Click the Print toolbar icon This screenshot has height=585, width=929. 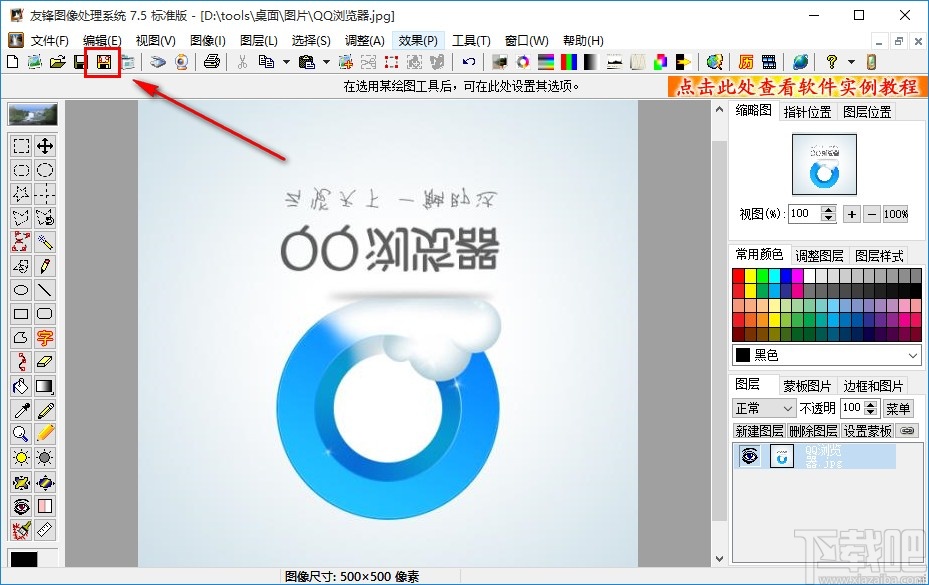click(212, 62)
